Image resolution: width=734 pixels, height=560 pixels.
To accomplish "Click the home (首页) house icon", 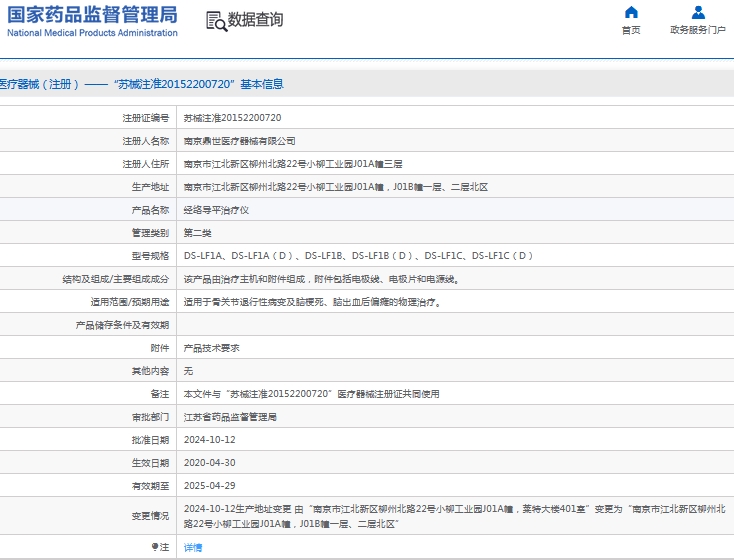I will click(631, 12).
